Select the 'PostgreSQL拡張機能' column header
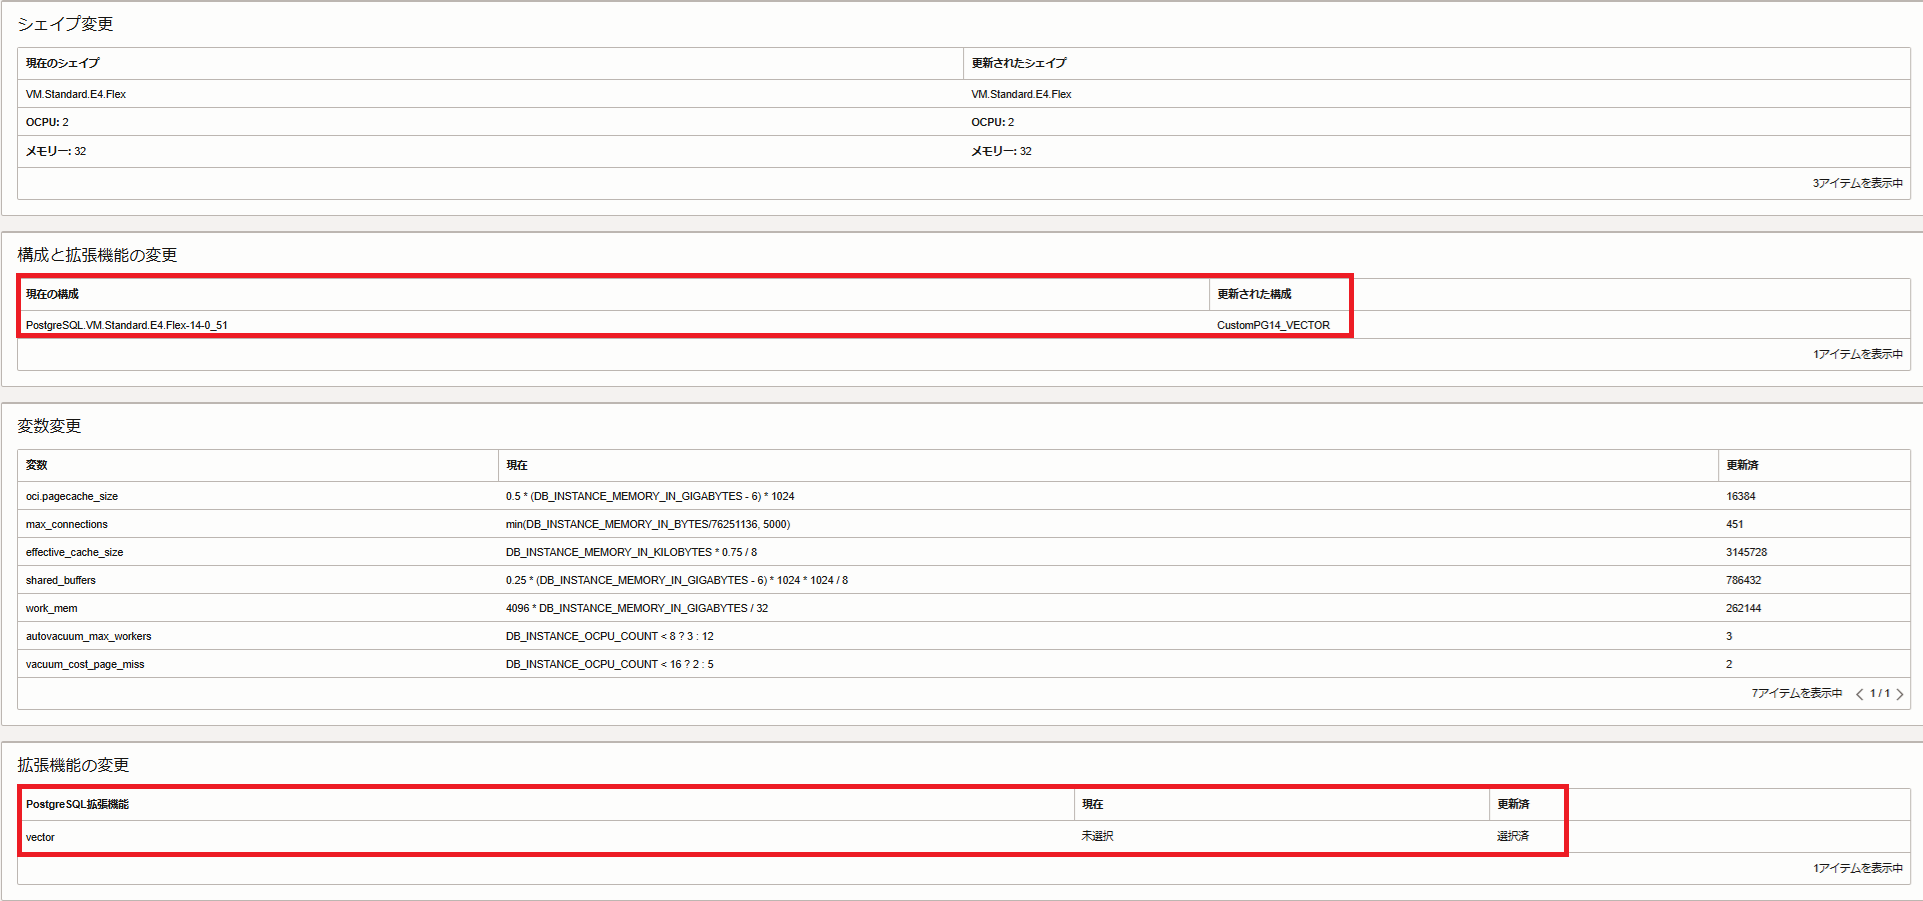The image size is (1923, 901). (77, 804)
